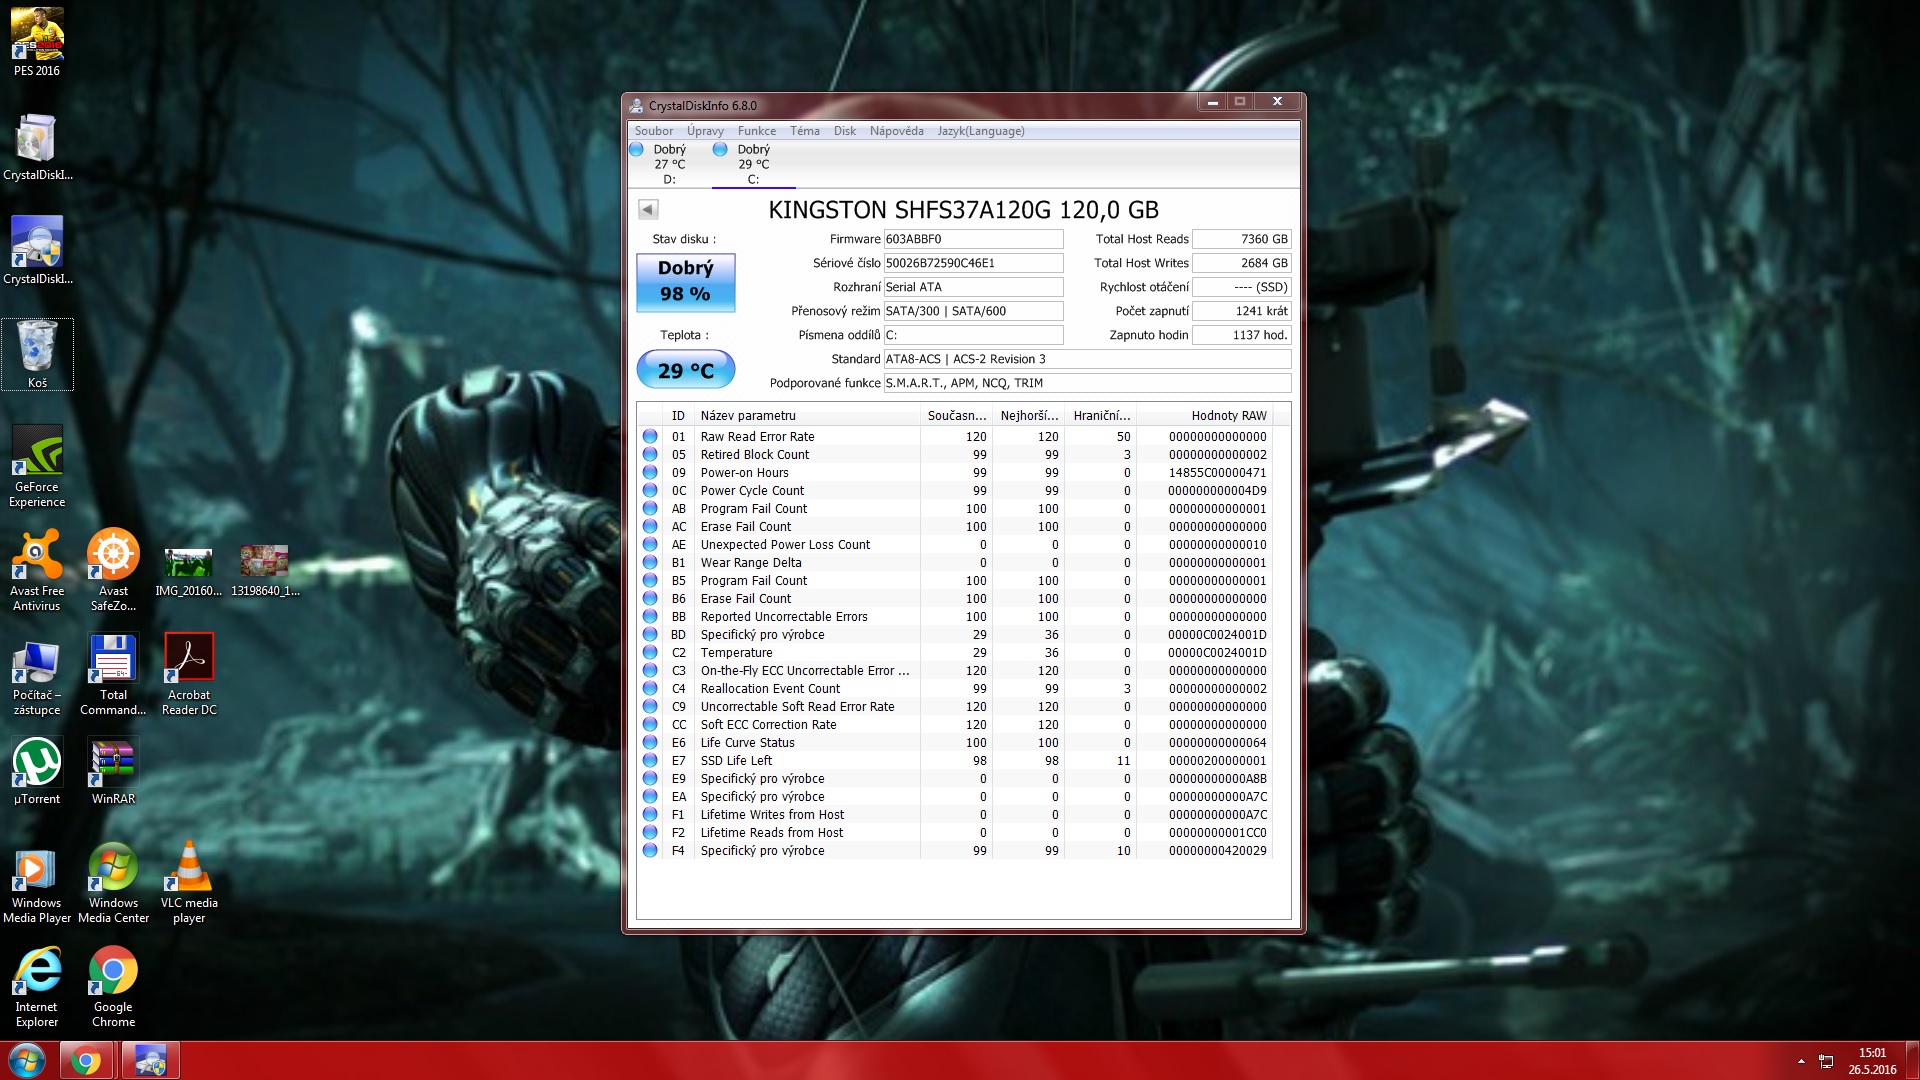Screen dimensions: 1920x1080
Task: Select the Lifetime Writes from Host row
Action: [956, 815]
